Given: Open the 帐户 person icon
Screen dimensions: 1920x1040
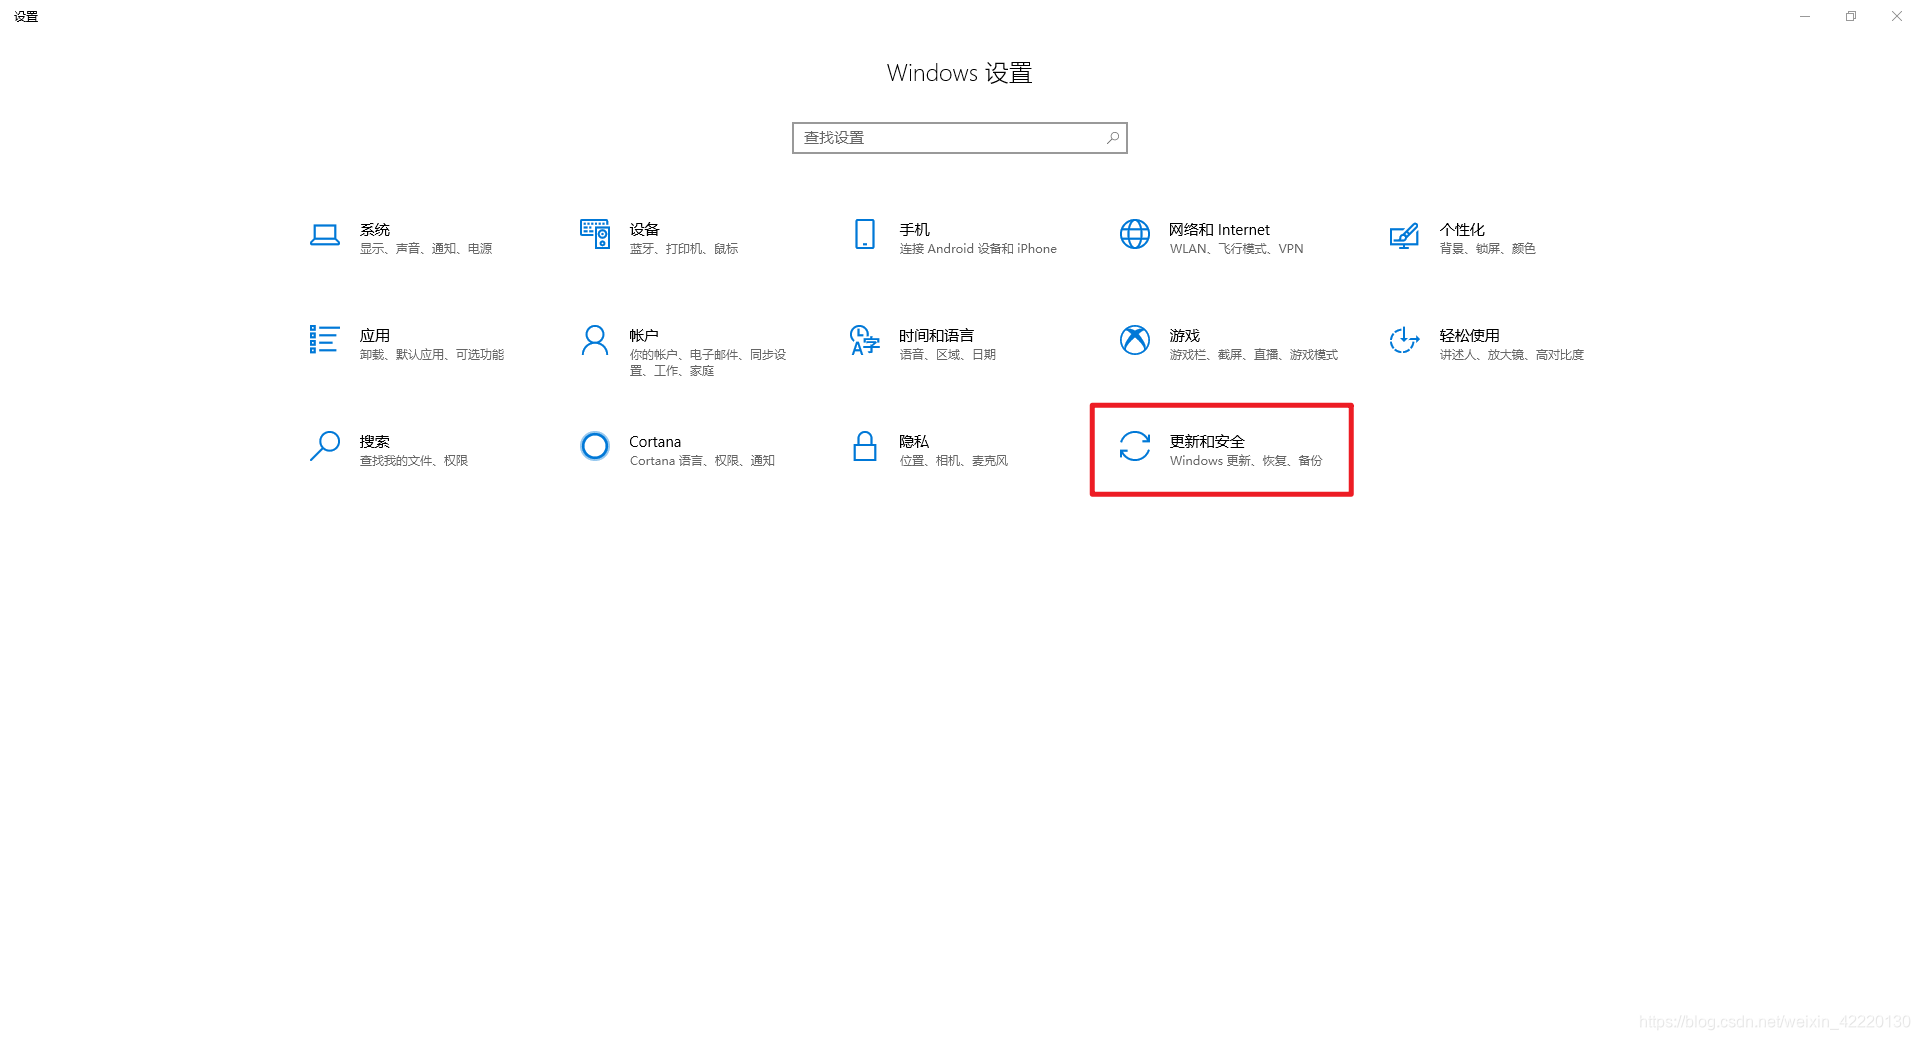Looking at the screenshot, I should point(595,340).
